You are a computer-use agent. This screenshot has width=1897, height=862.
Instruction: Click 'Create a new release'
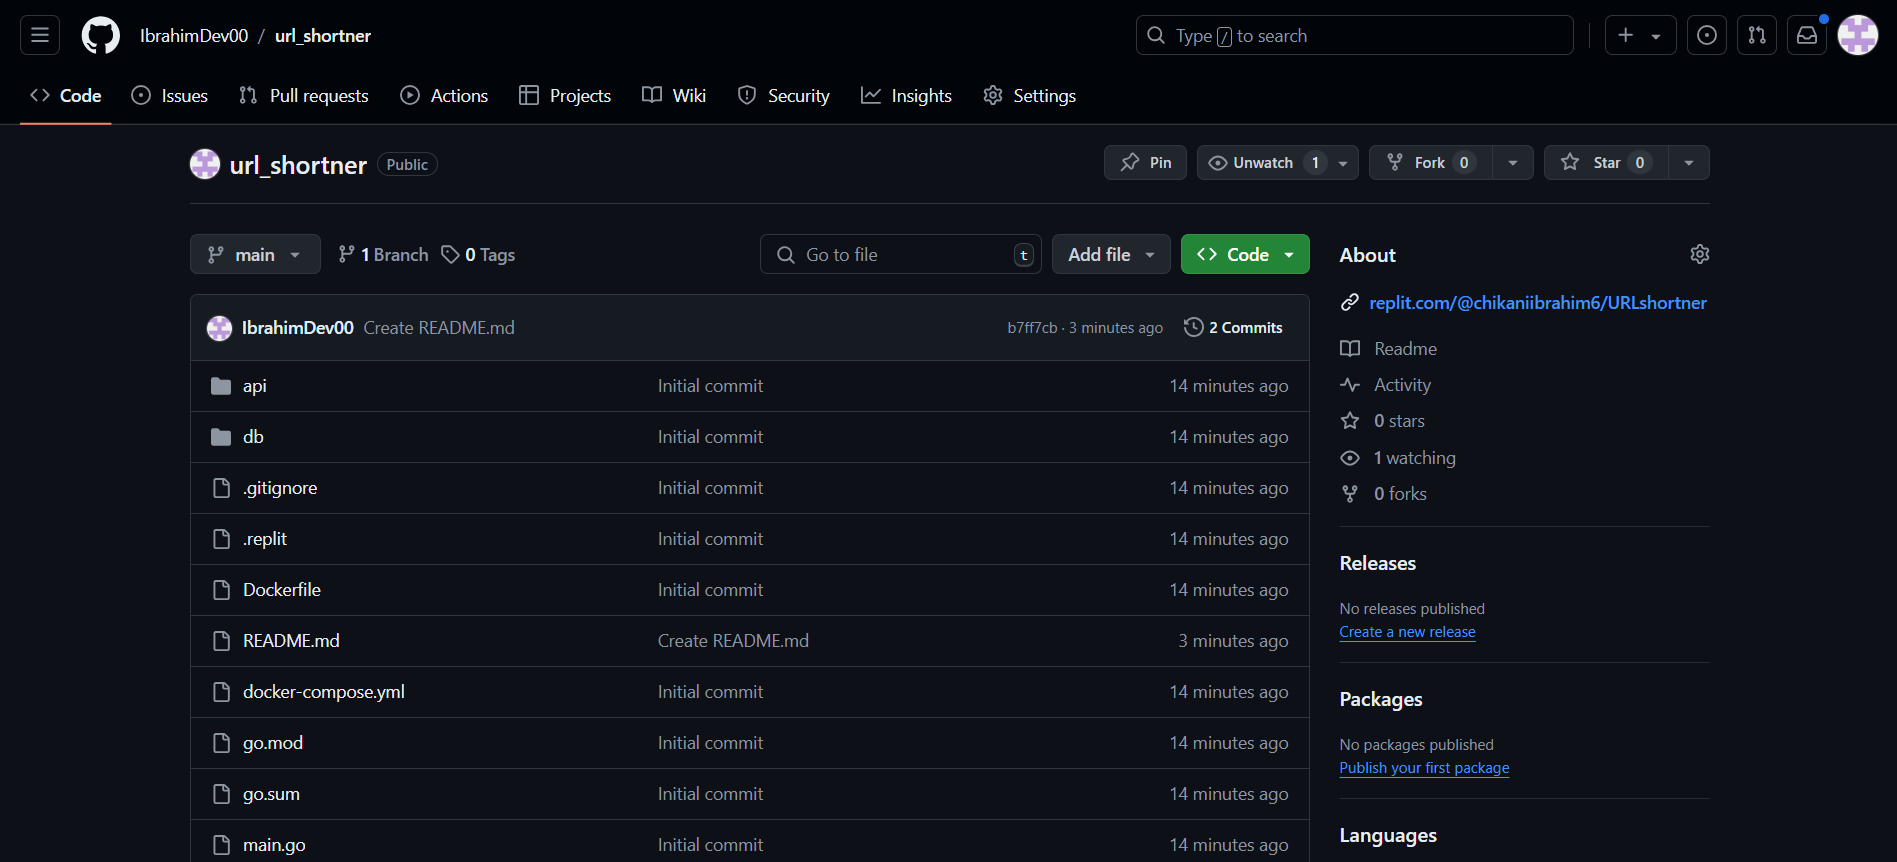point(1407,632)
